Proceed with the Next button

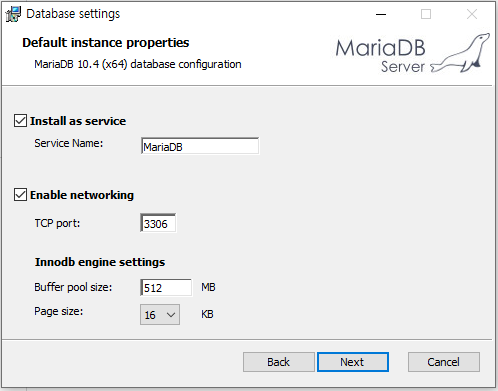[353, 362]
